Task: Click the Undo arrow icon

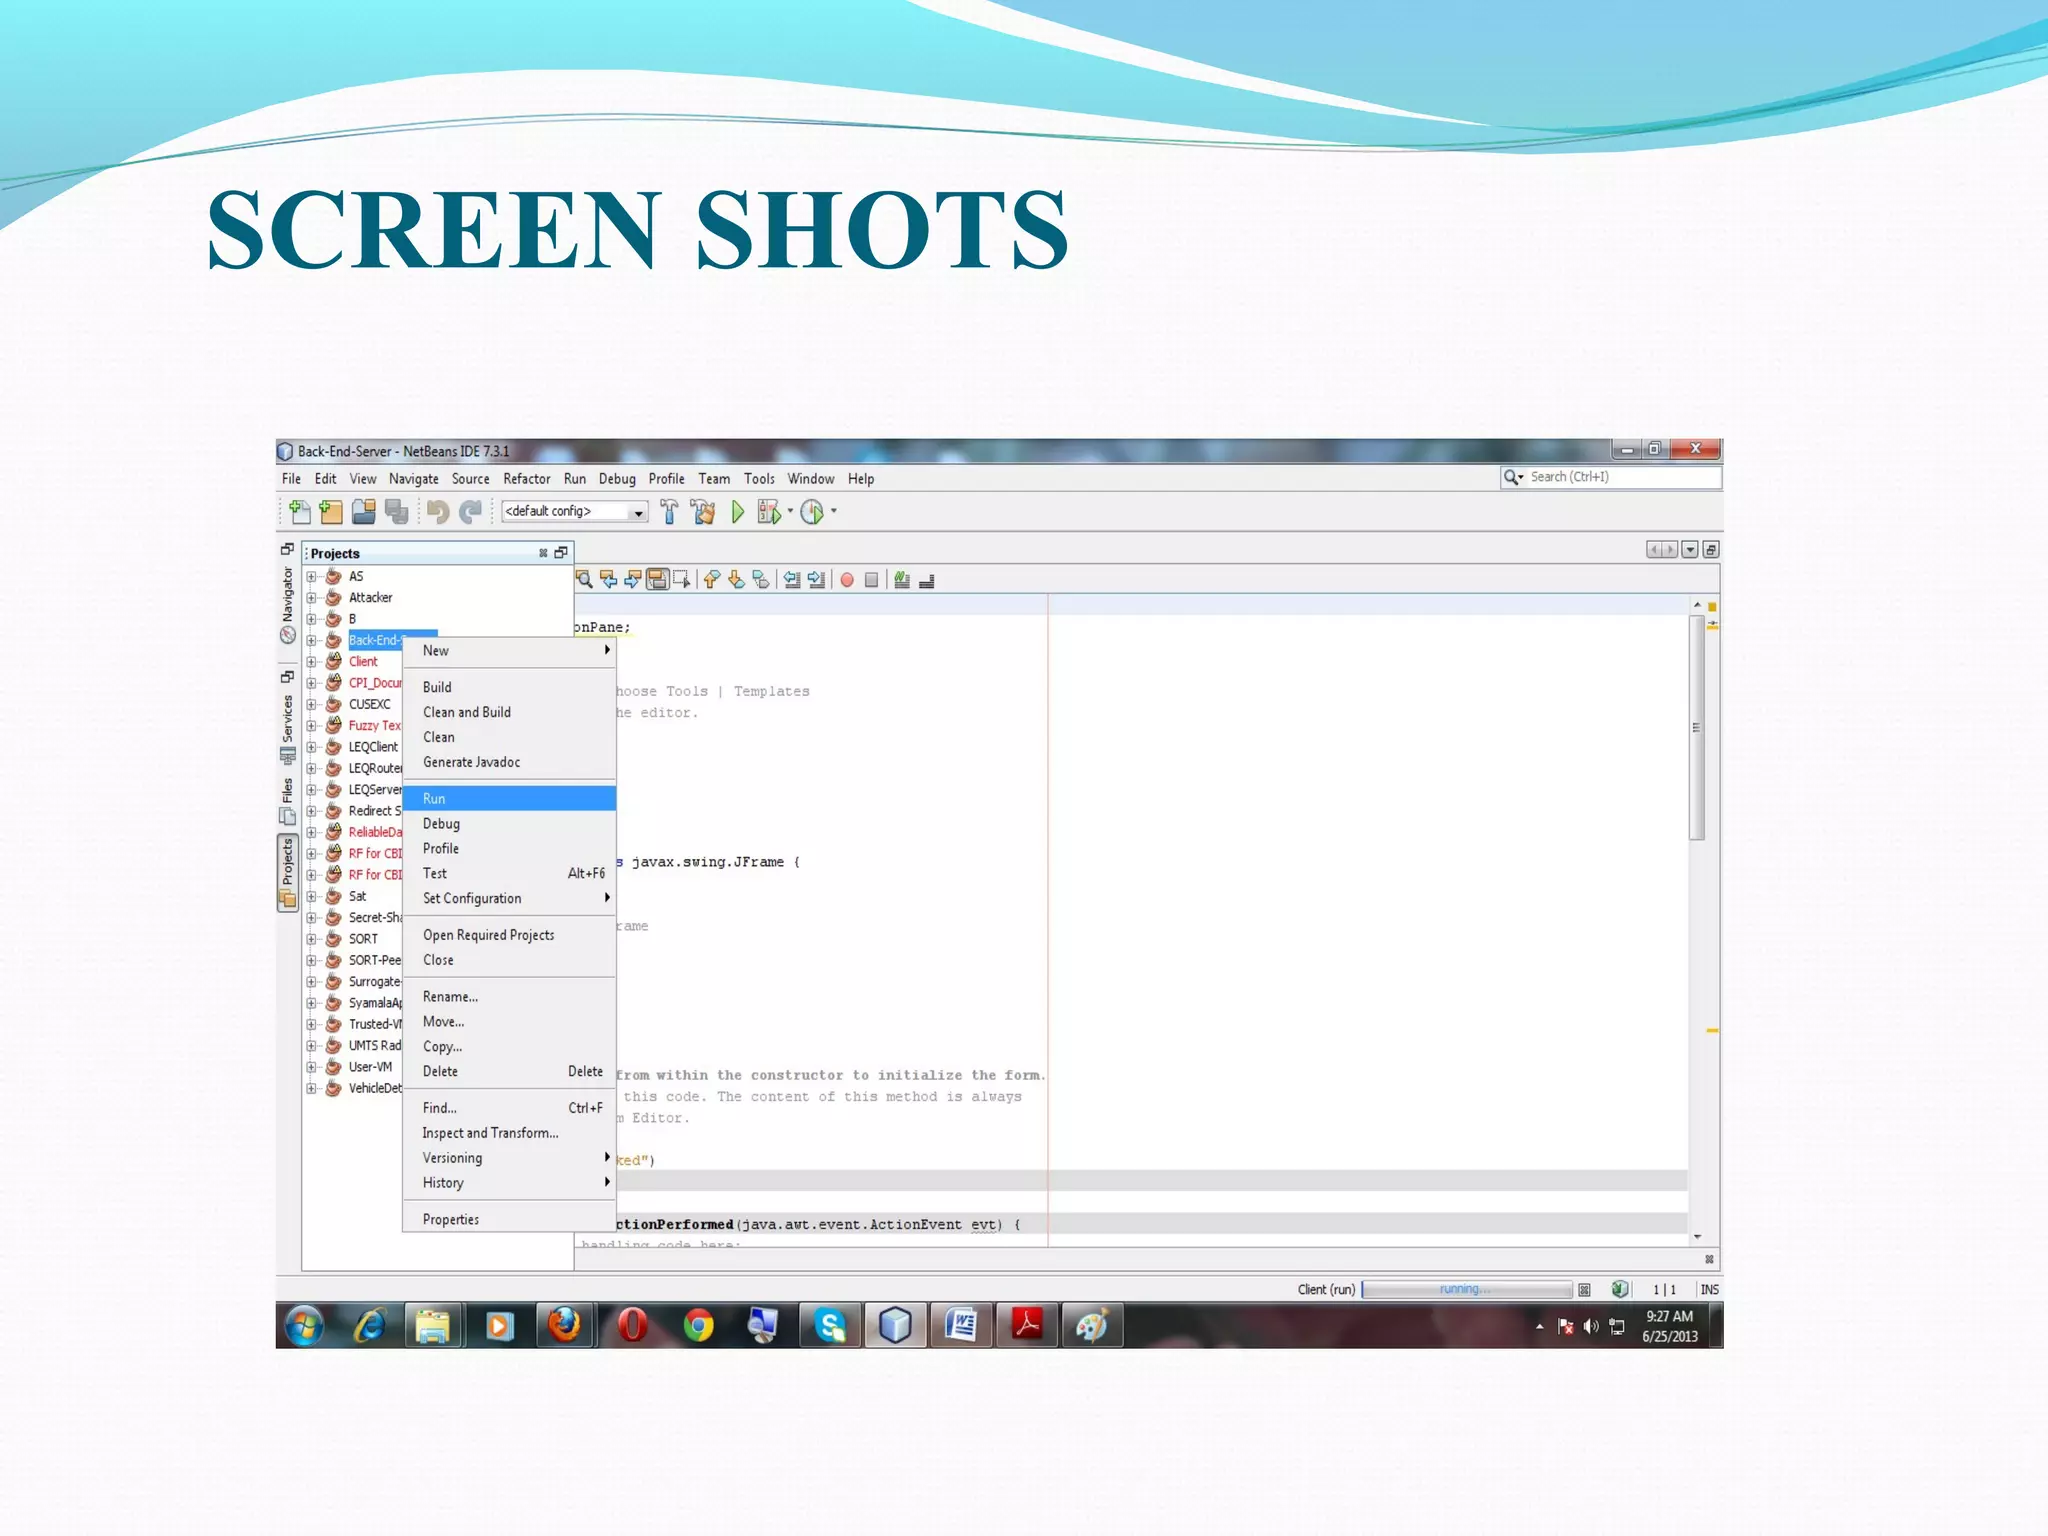Action: tap(438, 512)
